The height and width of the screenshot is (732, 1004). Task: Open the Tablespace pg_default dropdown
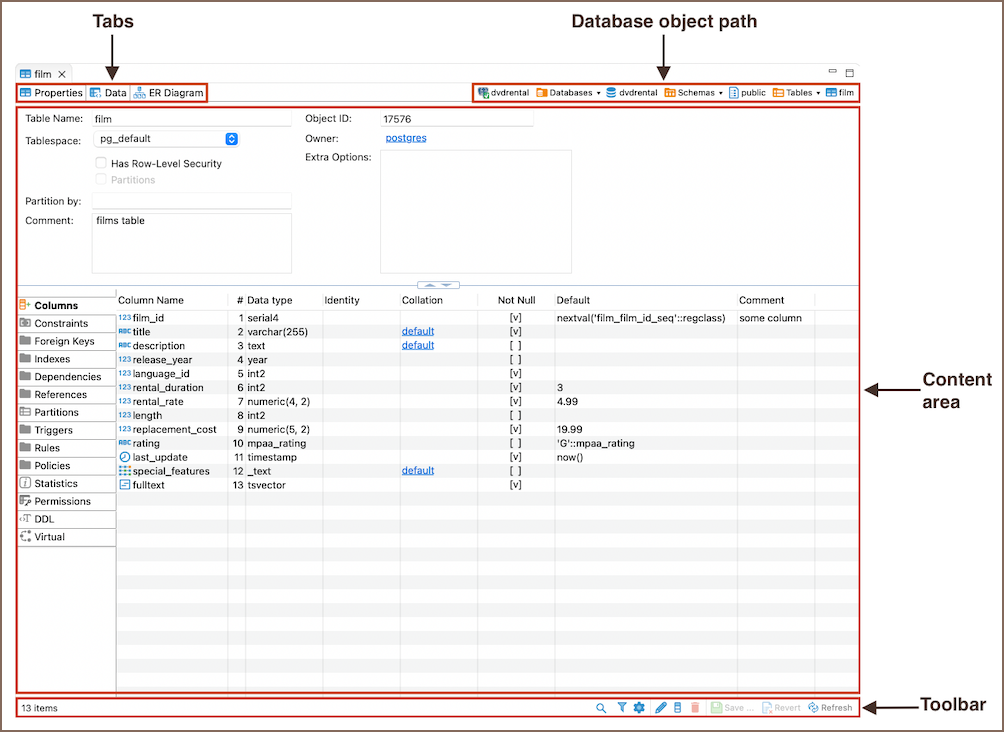click(x=231, y=139)
